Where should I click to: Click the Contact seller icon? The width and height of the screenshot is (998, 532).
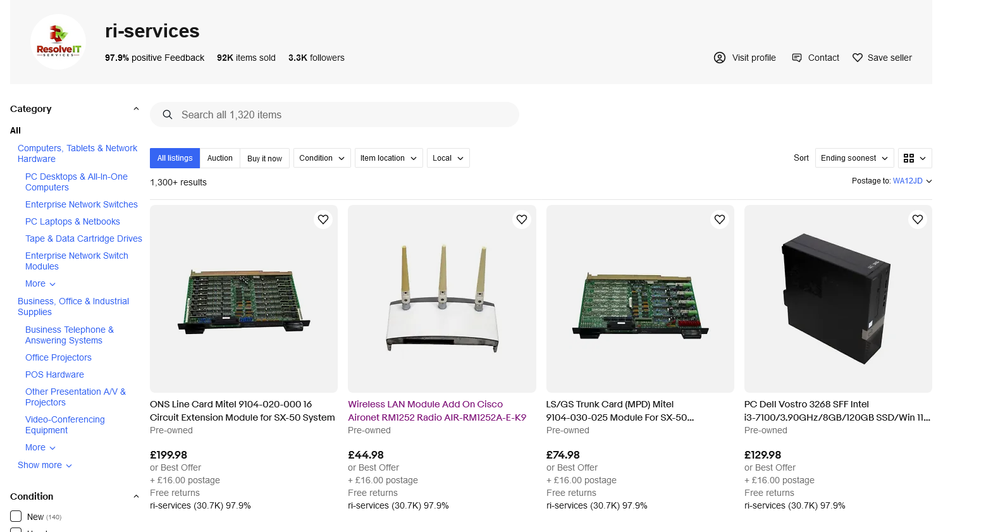[x=797, y=58]
